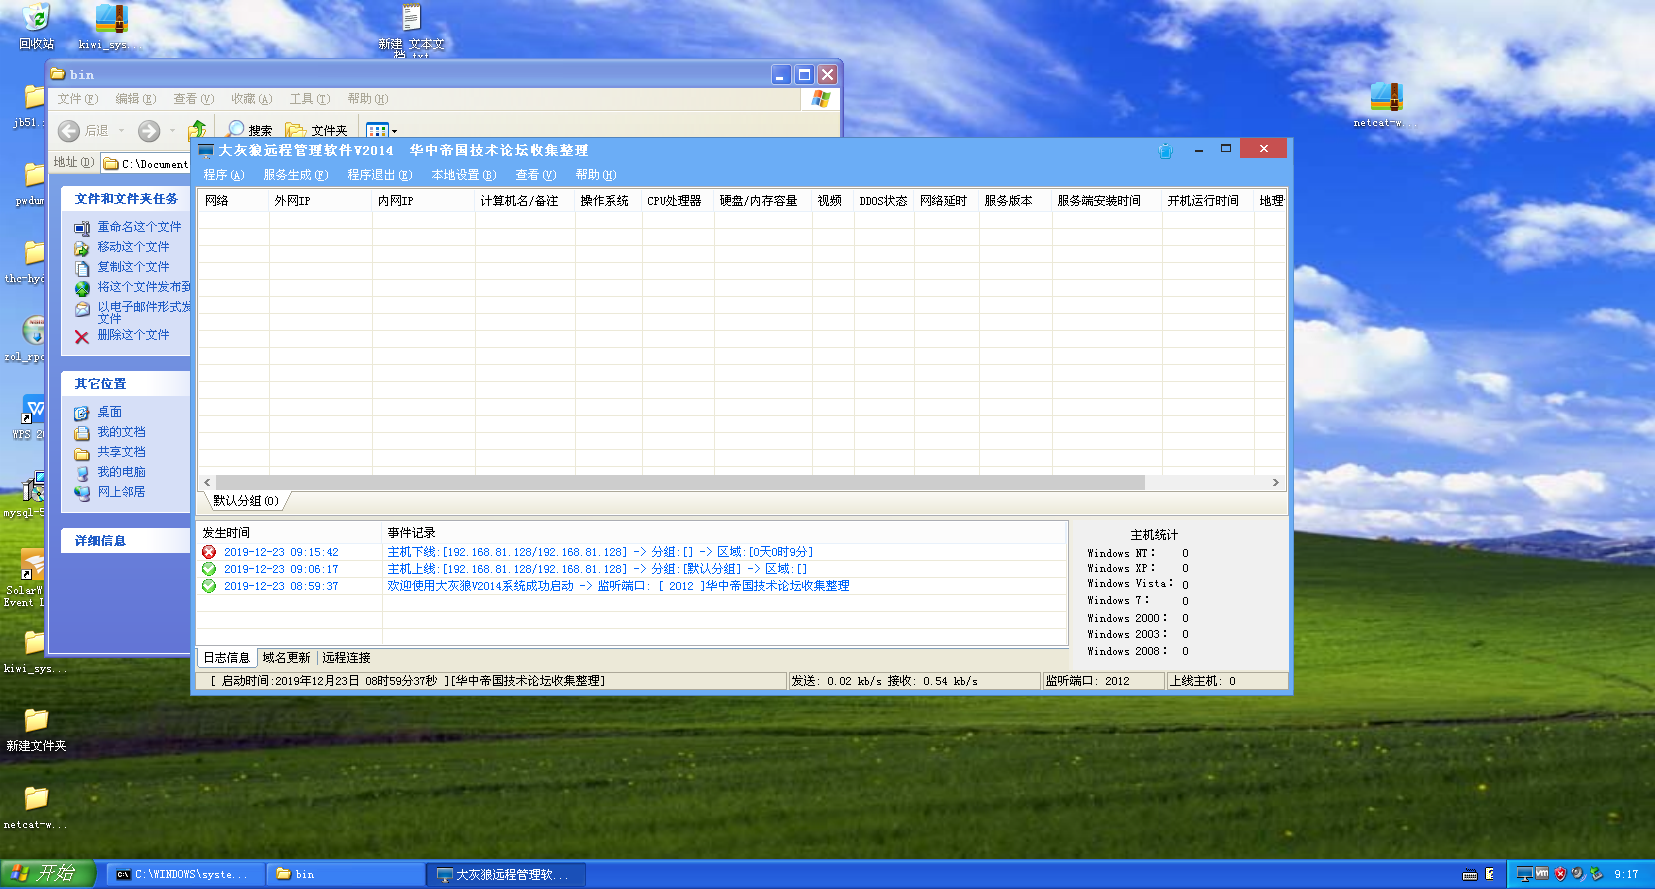Image resolution: width=1655 pixels, height=889 pixels.
Task: Open the 帮助 menu in 大灰狼 window
Action: pos(596,175)
